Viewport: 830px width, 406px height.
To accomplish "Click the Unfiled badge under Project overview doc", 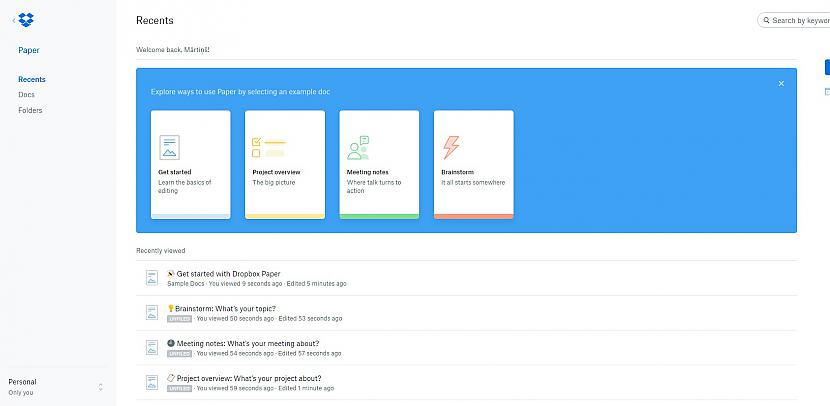I will pyautogui.click(x=179, y=389).
